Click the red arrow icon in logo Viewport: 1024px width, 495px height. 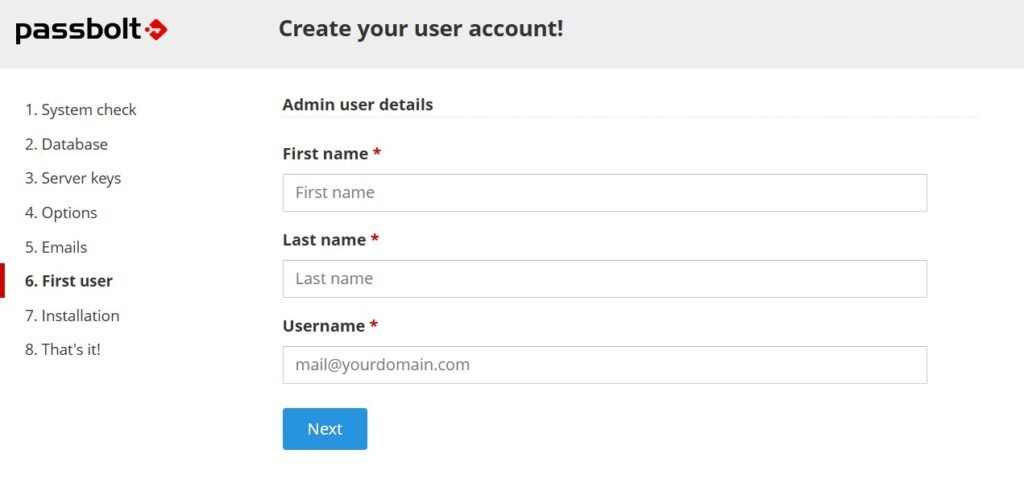pos(156,31)
